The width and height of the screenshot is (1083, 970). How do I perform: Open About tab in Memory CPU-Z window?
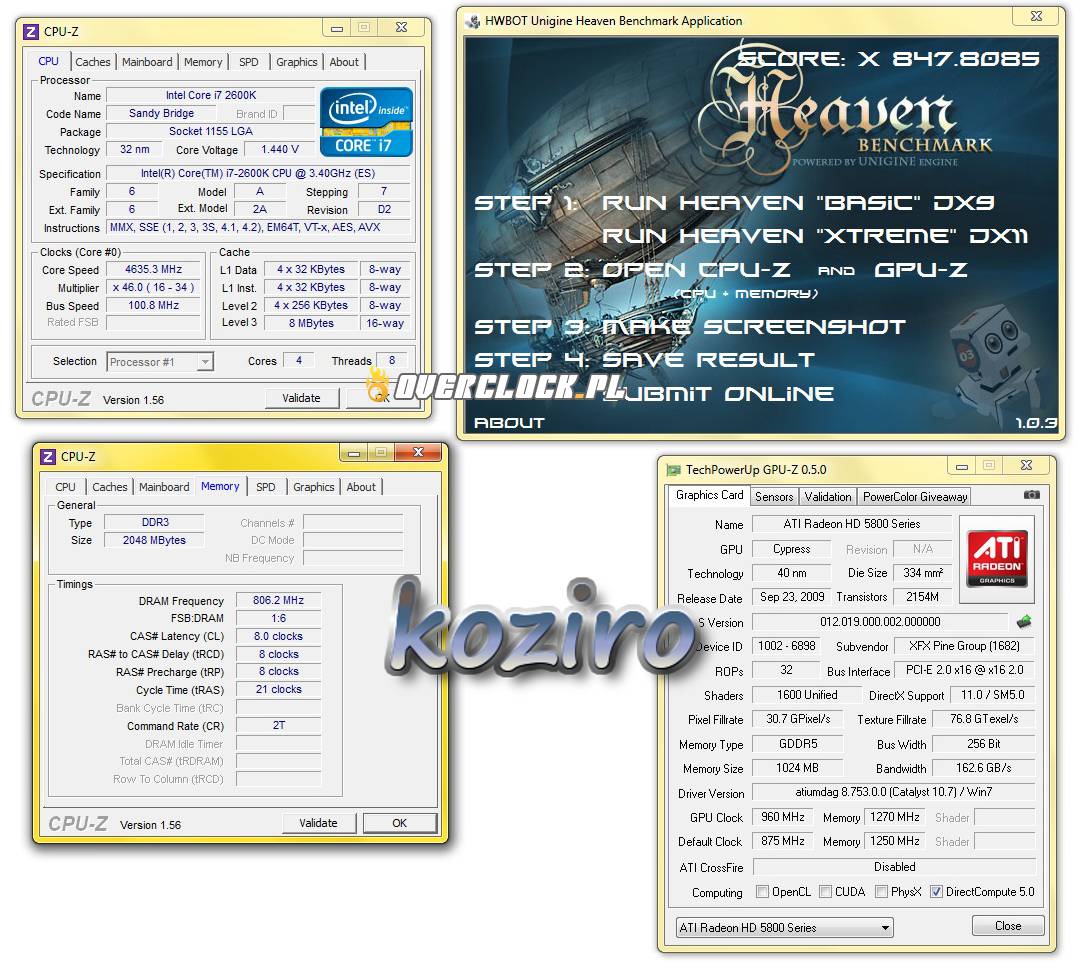tap(361, 487)
